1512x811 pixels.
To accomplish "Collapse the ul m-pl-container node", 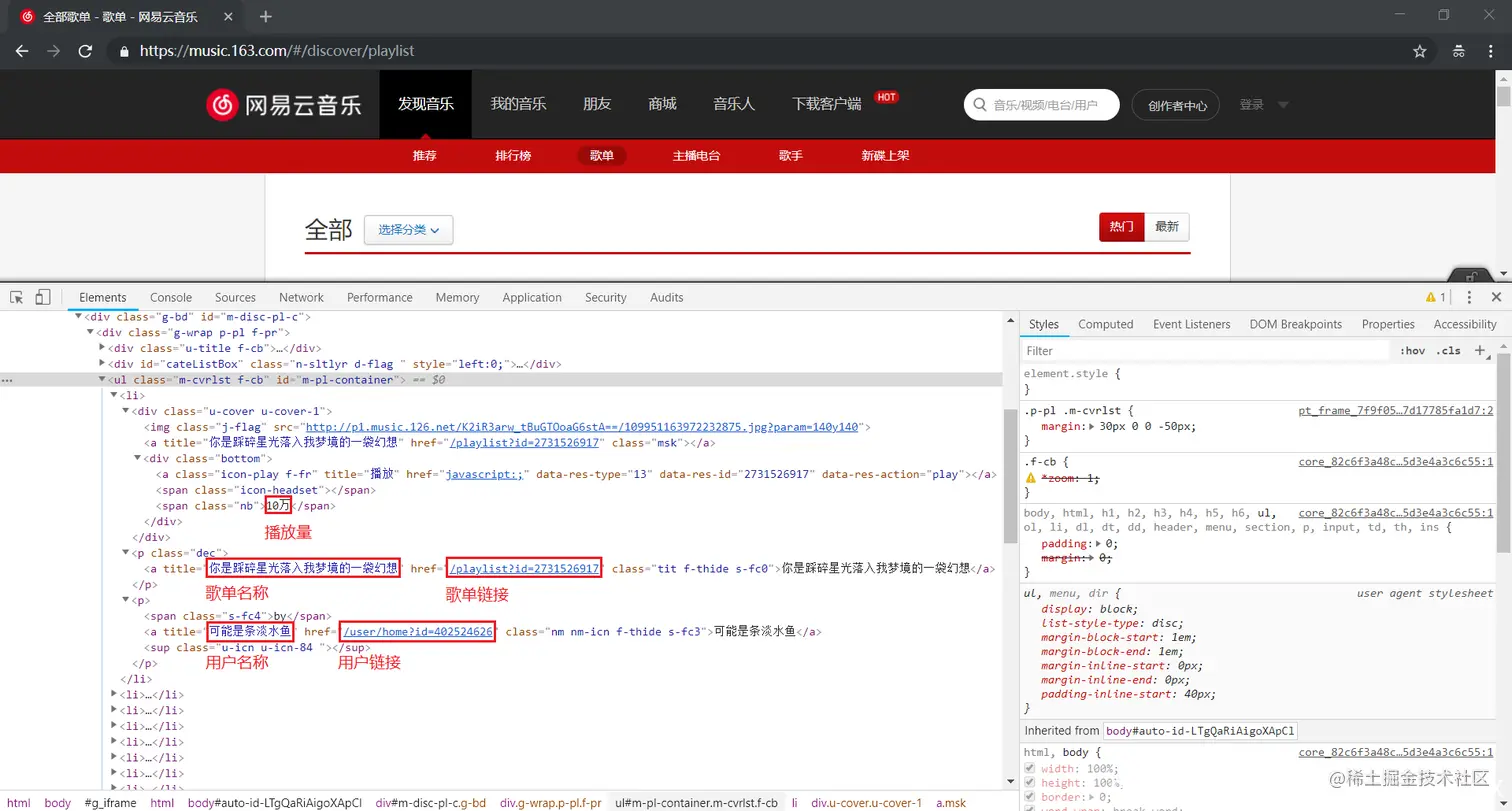I will [102, 380].
